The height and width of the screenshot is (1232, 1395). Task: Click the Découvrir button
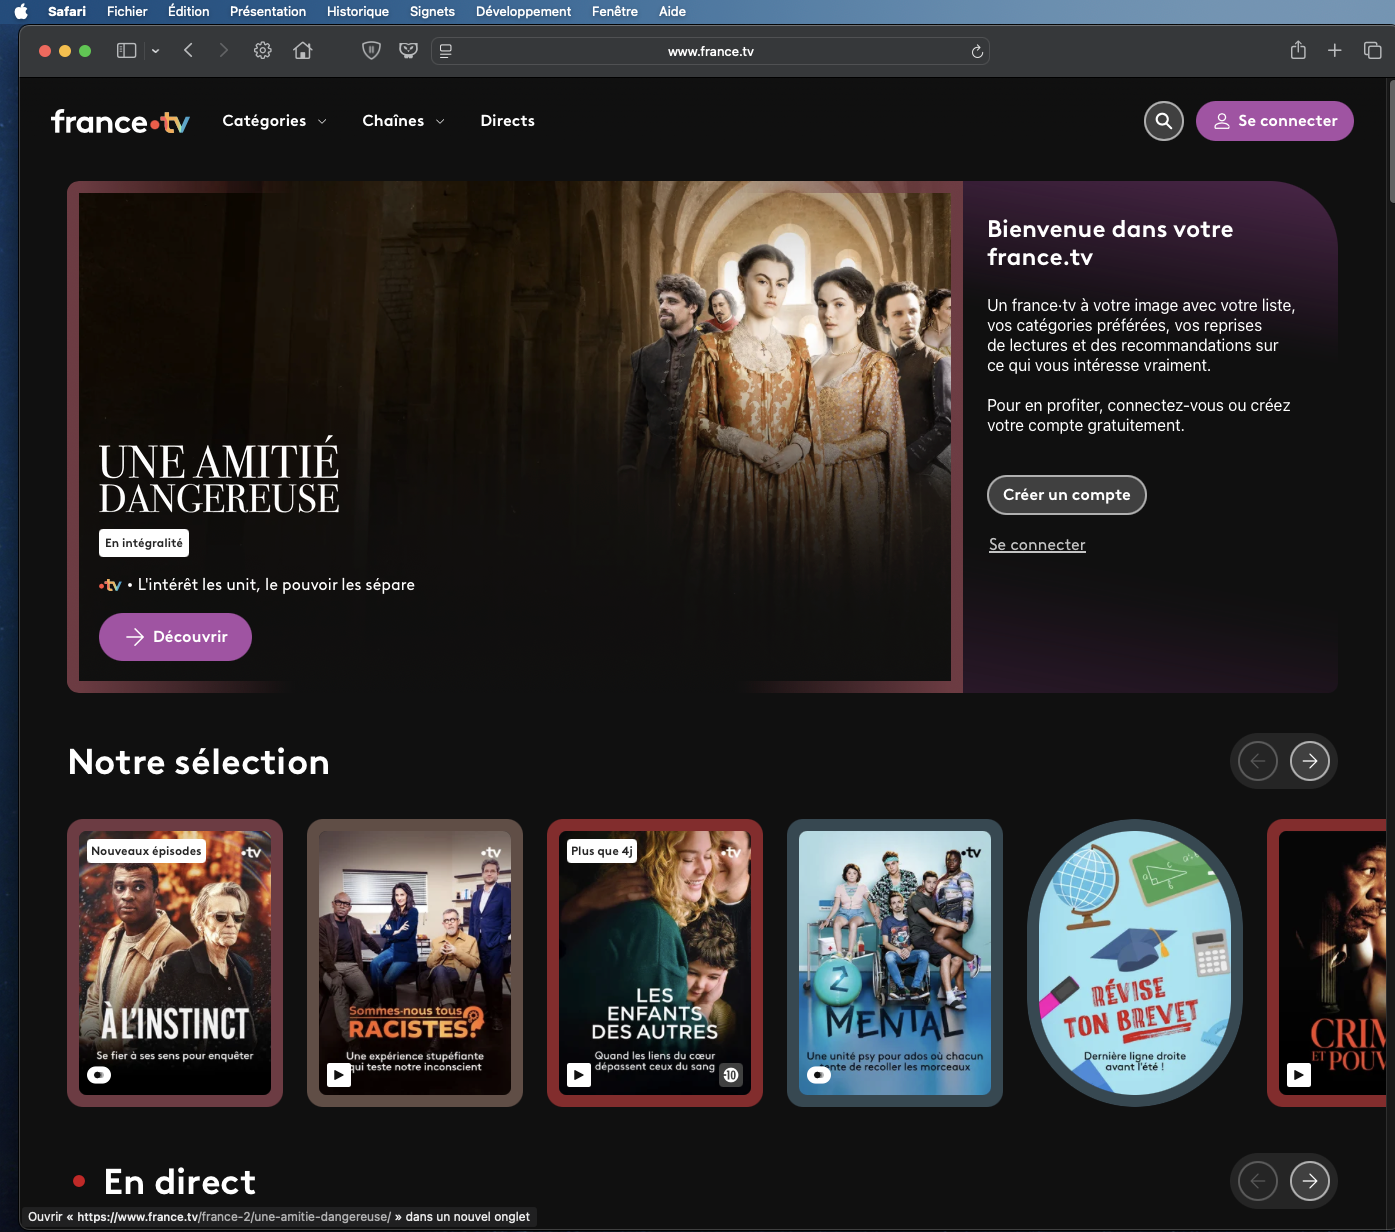tap(175, 637)
